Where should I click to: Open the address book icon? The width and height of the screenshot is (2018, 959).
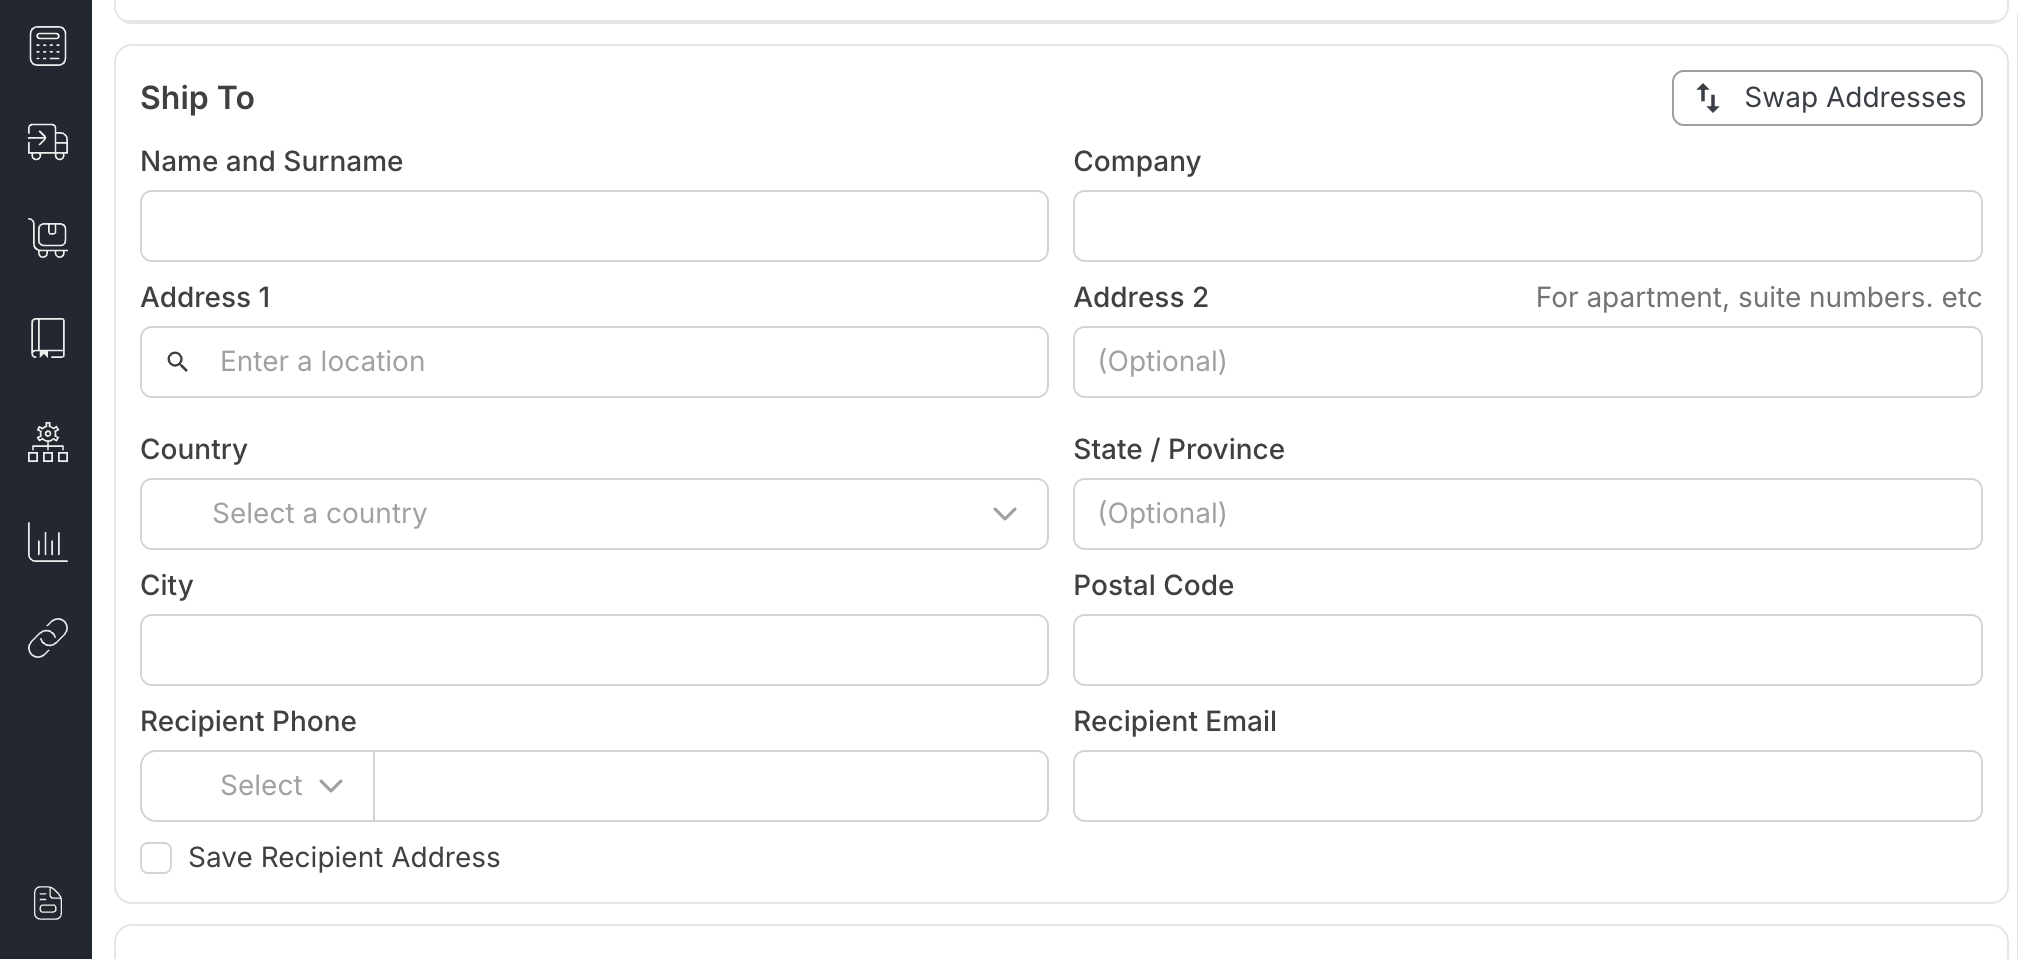(47, 338)
